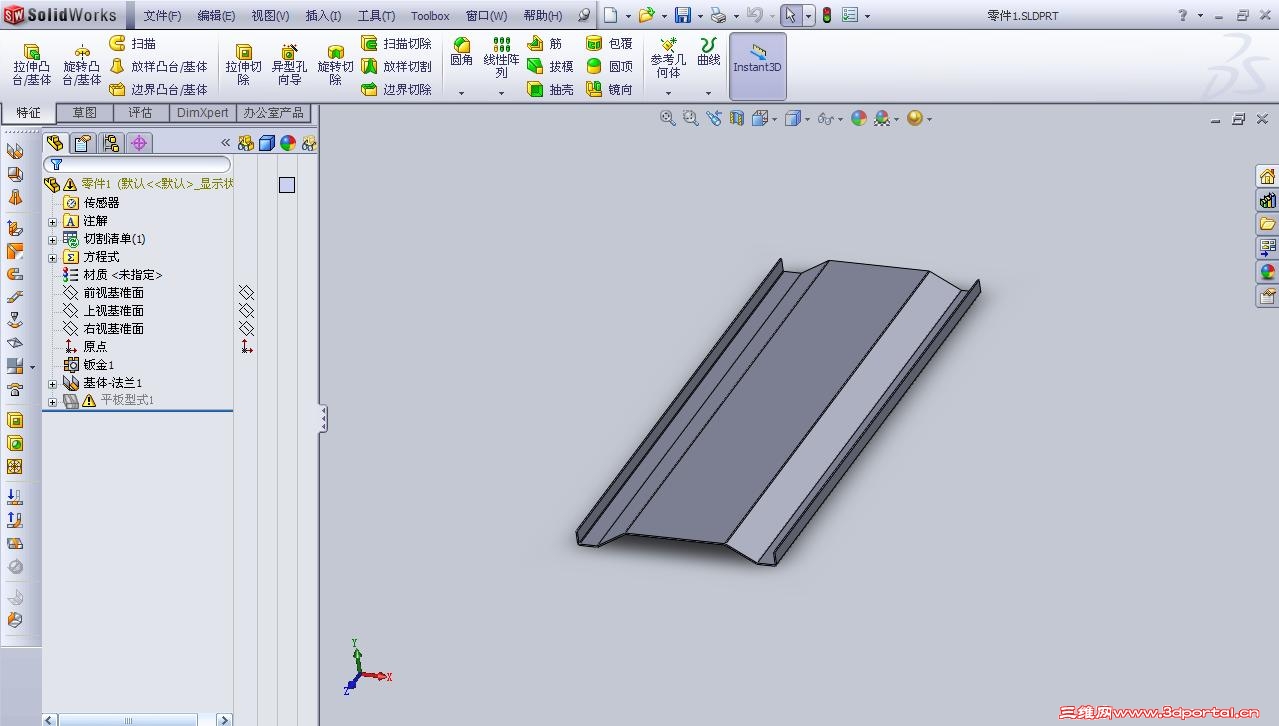Choose the 放样切割 lofted cut tool
1279x726 pixels.
click(396, 66)
